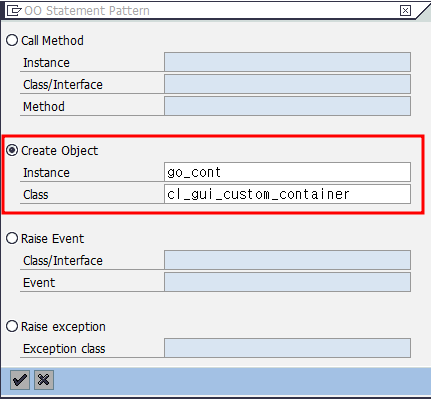This screenshot has height=399, width=431.
Task: Click the dialog title bar icon
Action: (x=14, y=11)
